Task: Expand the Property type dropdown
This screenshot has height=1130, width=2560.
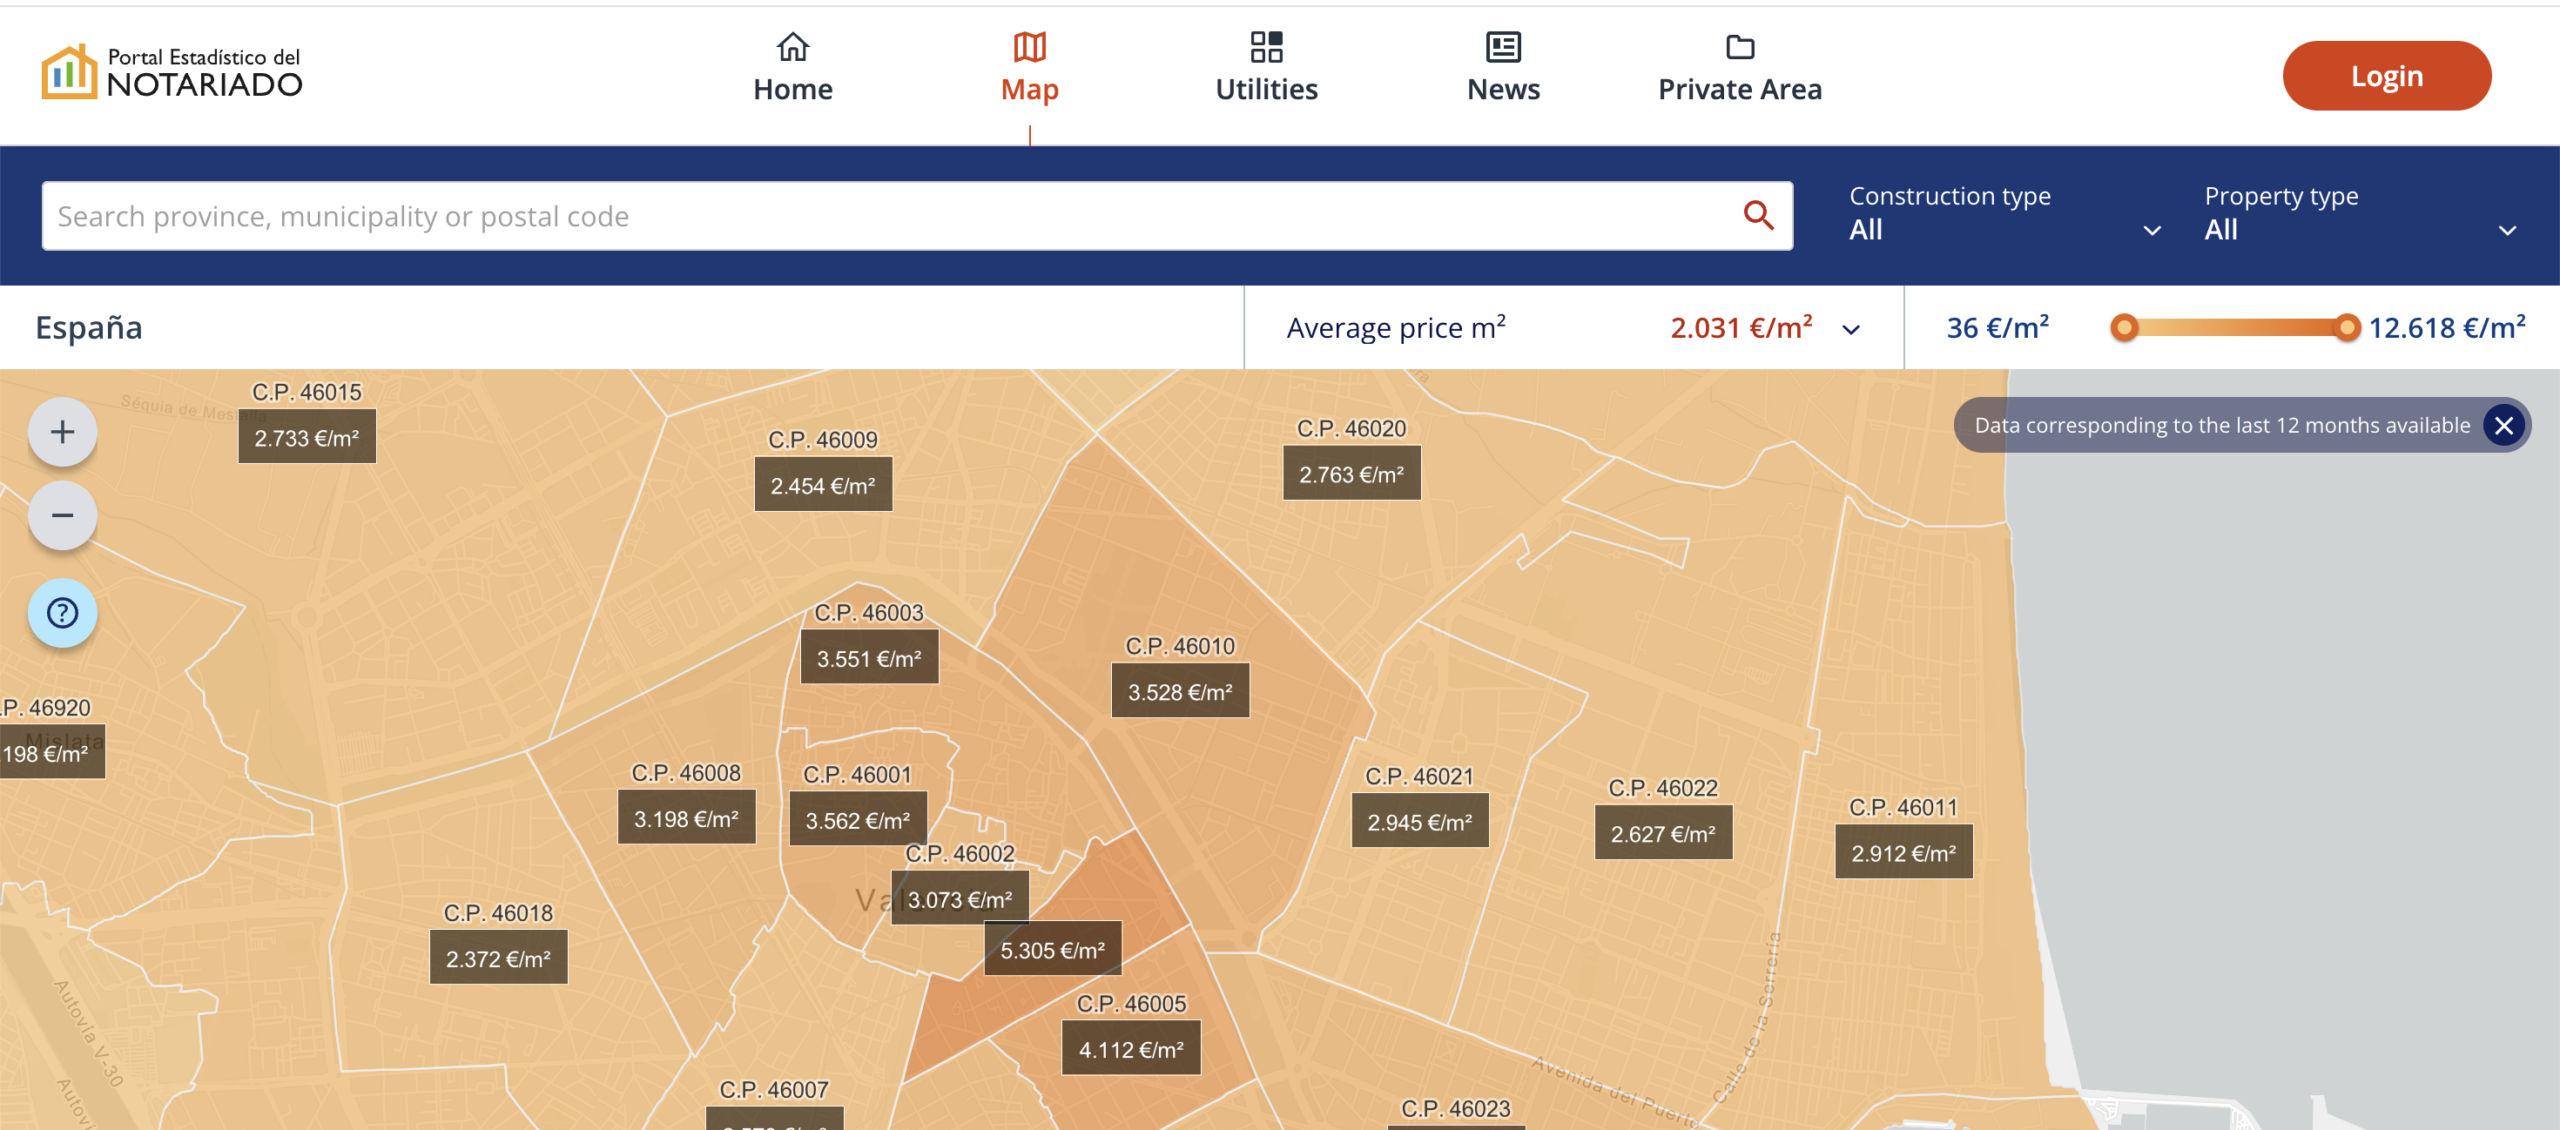Action: pos(2361,214)
